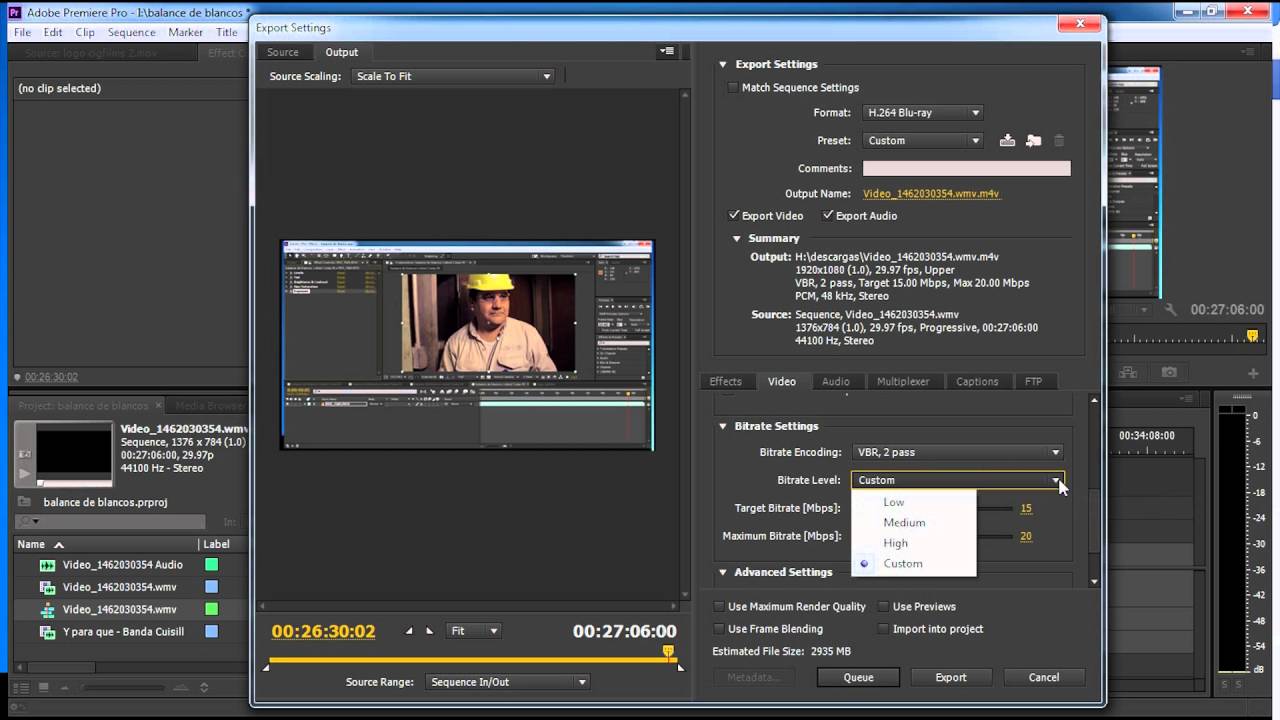Open the Source Range dropdown

(507, 683)
